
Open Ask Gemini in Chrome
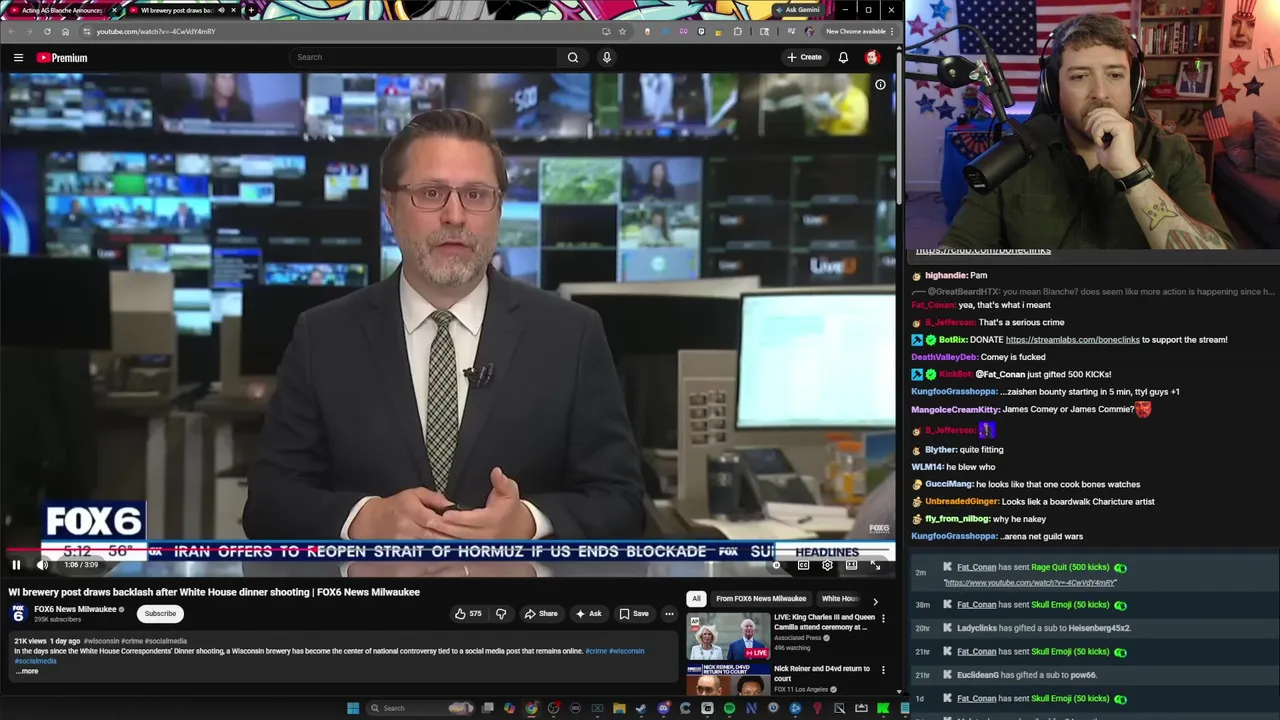796,10
